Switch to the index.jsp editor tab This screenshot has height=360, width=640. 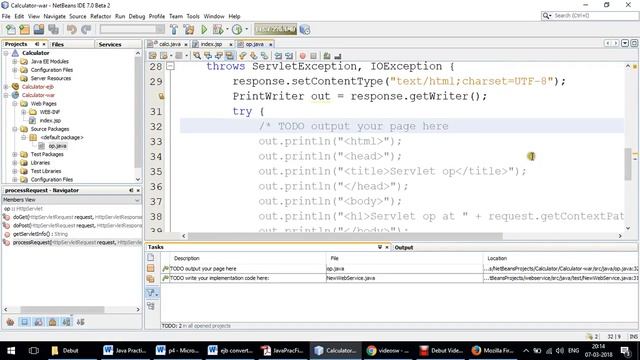pyautogui.click(x=211, y=44)
